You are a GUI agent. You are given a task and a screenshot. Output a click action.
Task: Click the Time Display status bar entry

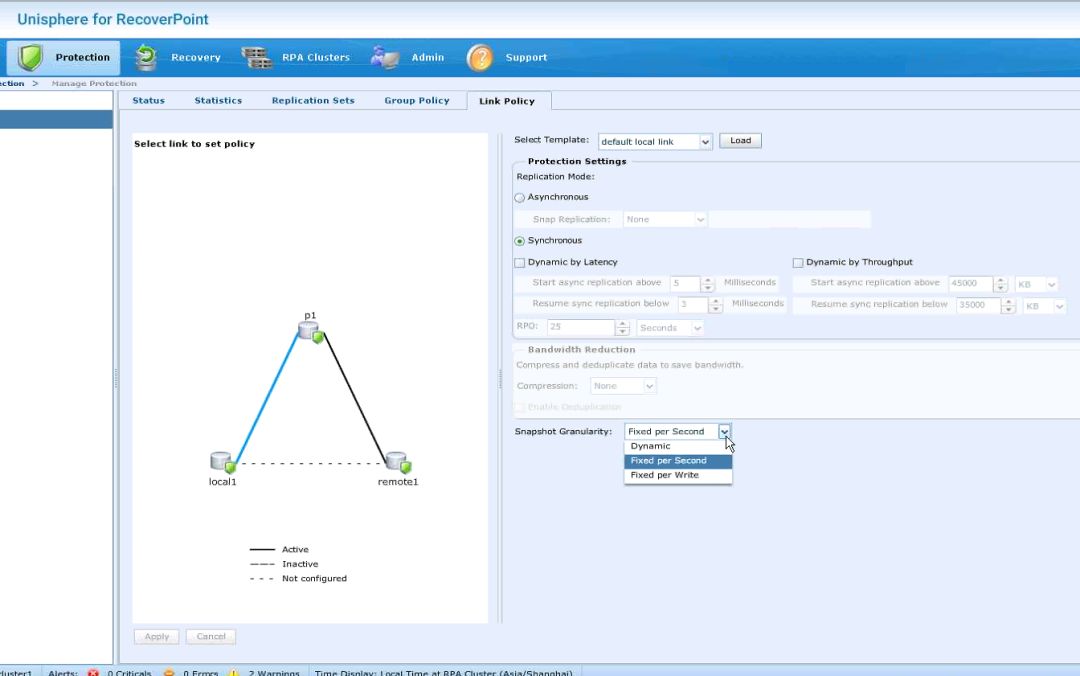click(x=443, y=672)
